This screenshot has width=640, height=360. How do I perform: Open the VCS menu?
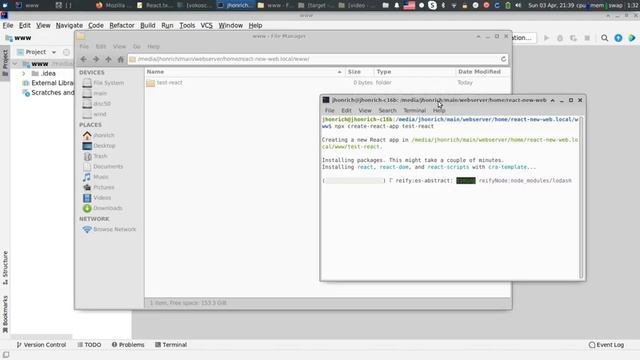(x=206, y=25)
